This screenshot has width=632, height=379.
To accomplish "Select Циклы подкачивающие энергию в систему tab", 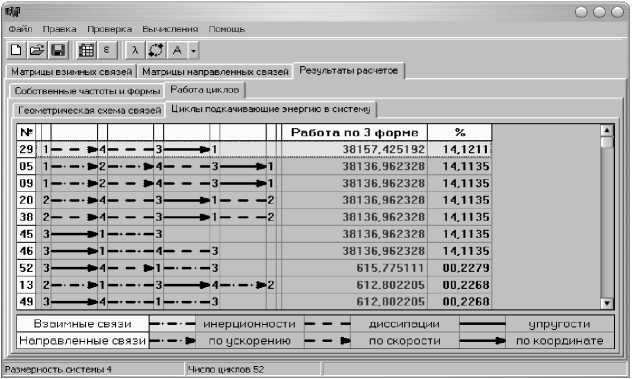I will [270, 109].
